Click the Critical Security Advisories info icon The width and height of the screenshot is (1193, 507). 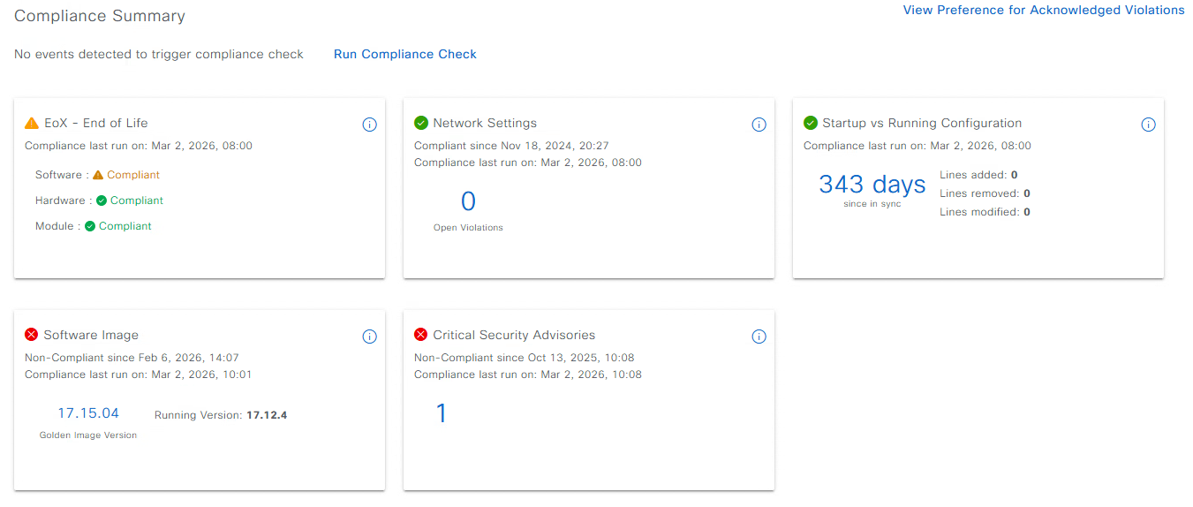[758, 337]
